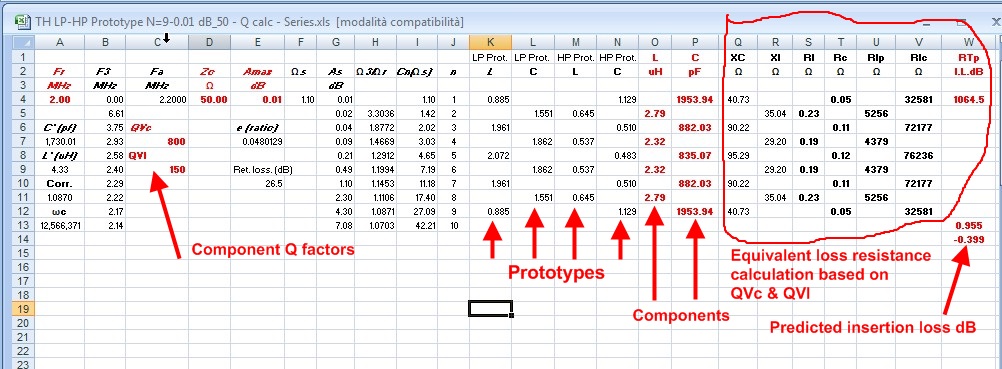Select column A header
The width and height of the screenshot is (1002, 369).
59,43
